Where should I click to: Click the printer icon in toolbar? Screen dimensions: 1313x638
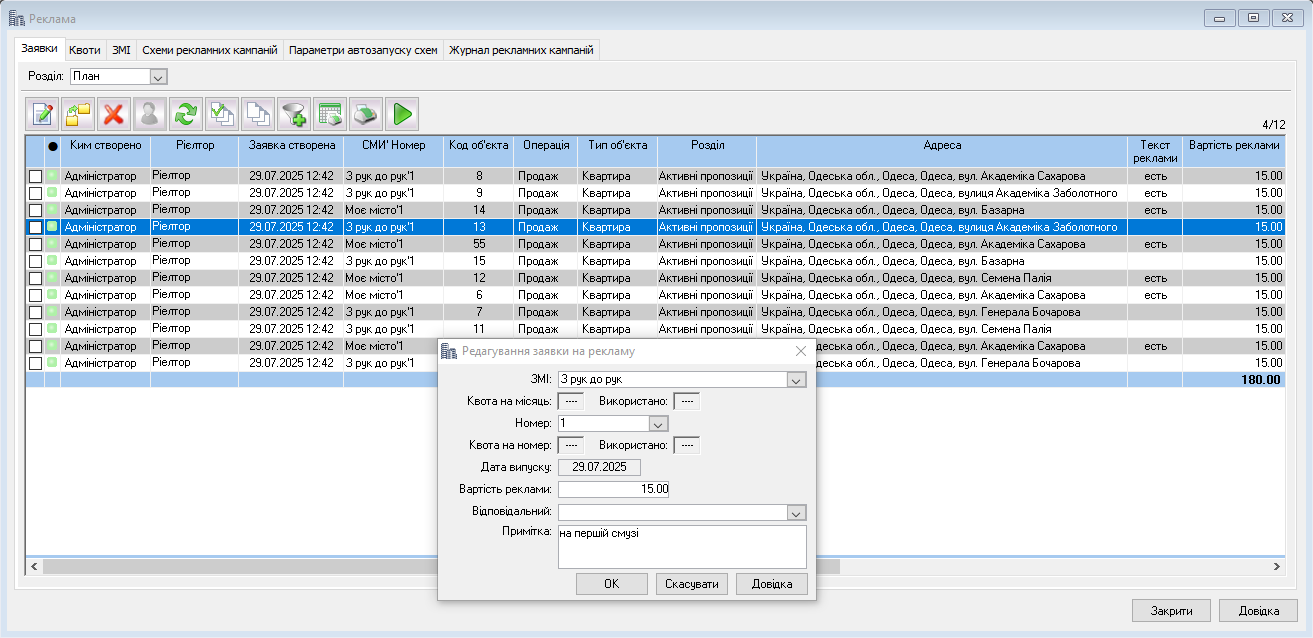pyautogui.click(x=366, y=114)
